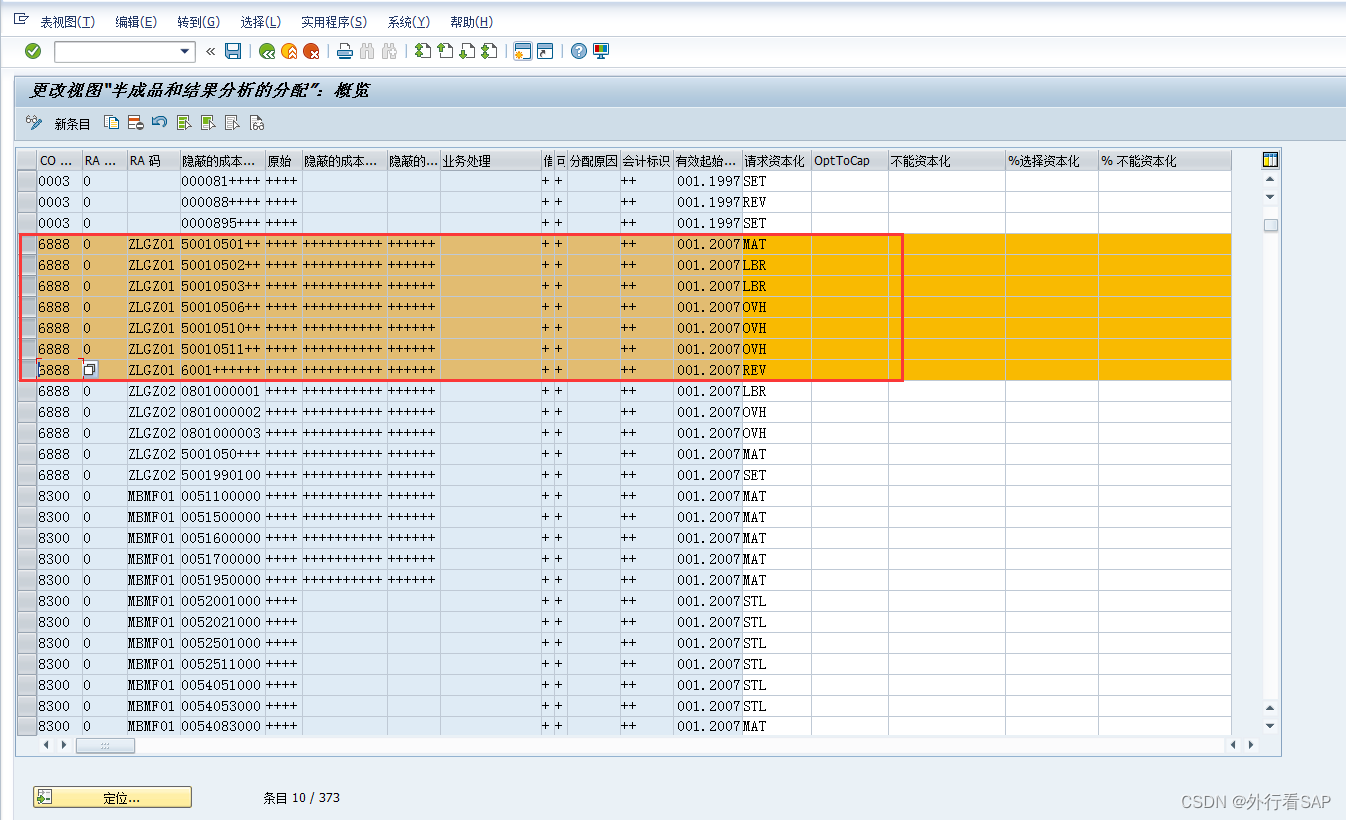
Task: Go to next page icon
Action: coord(467,51)
